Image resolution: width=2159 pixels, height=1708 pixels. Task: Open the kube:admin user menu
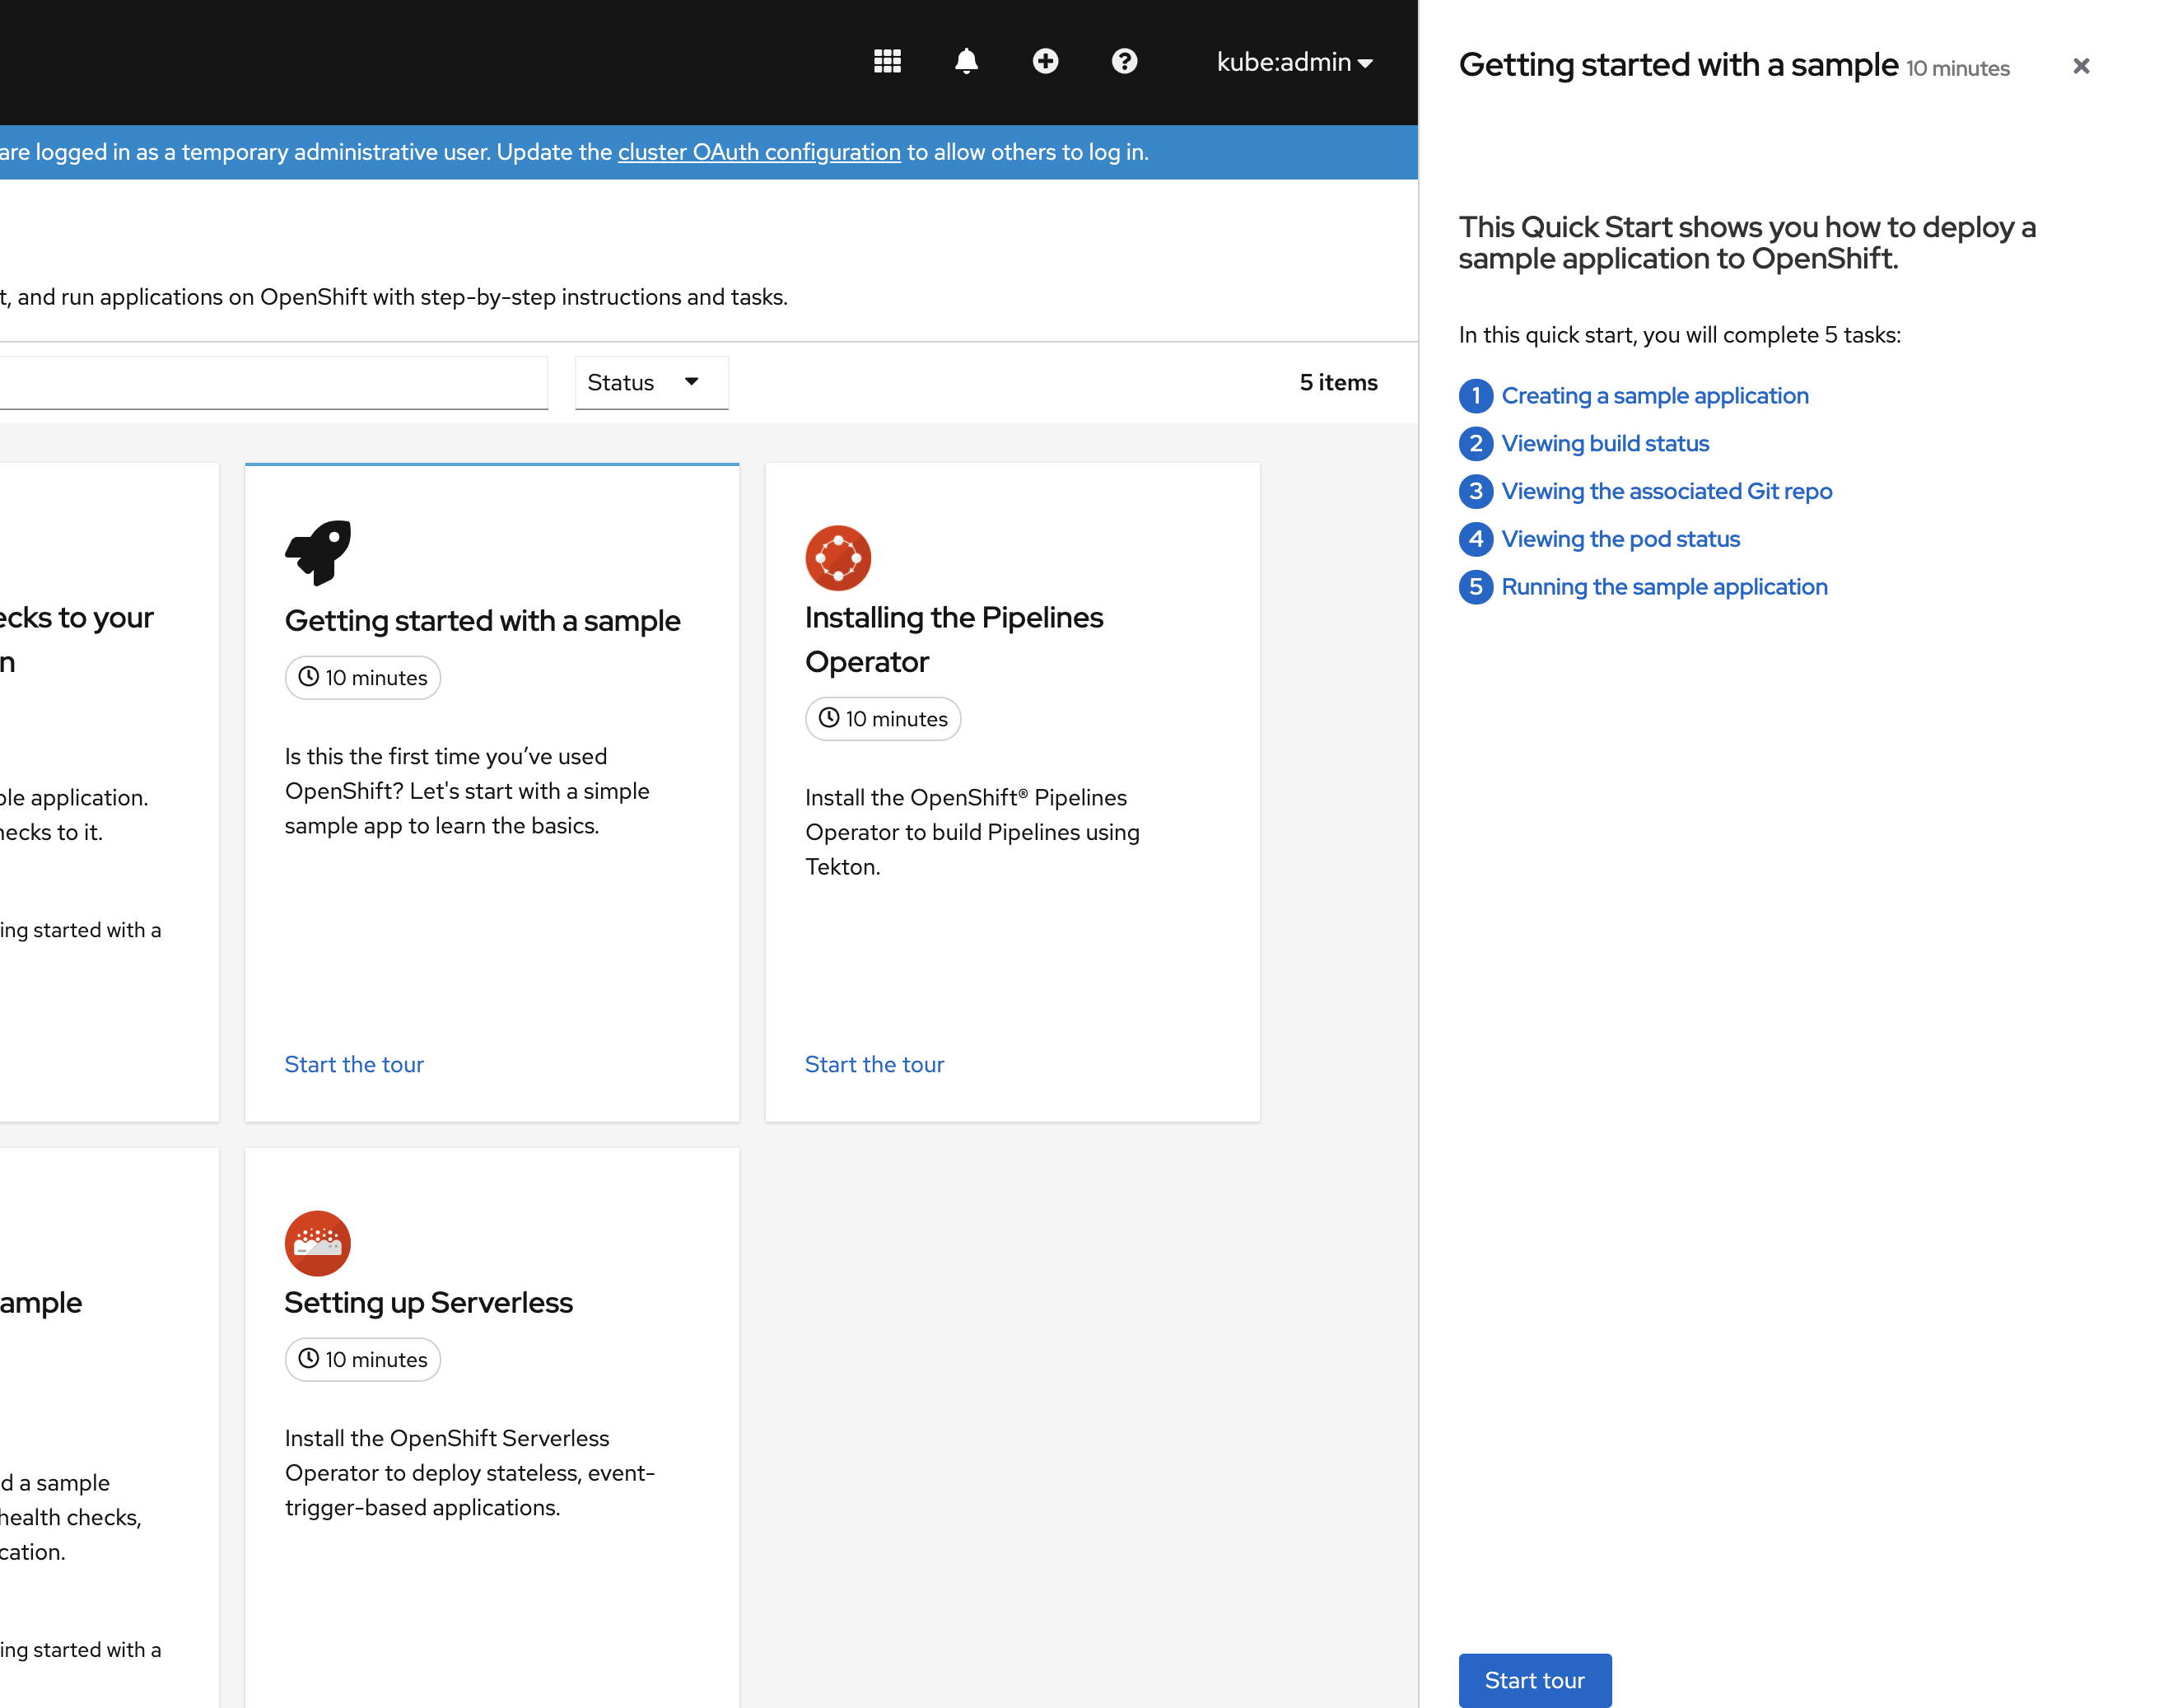[x=1293, y=62]
